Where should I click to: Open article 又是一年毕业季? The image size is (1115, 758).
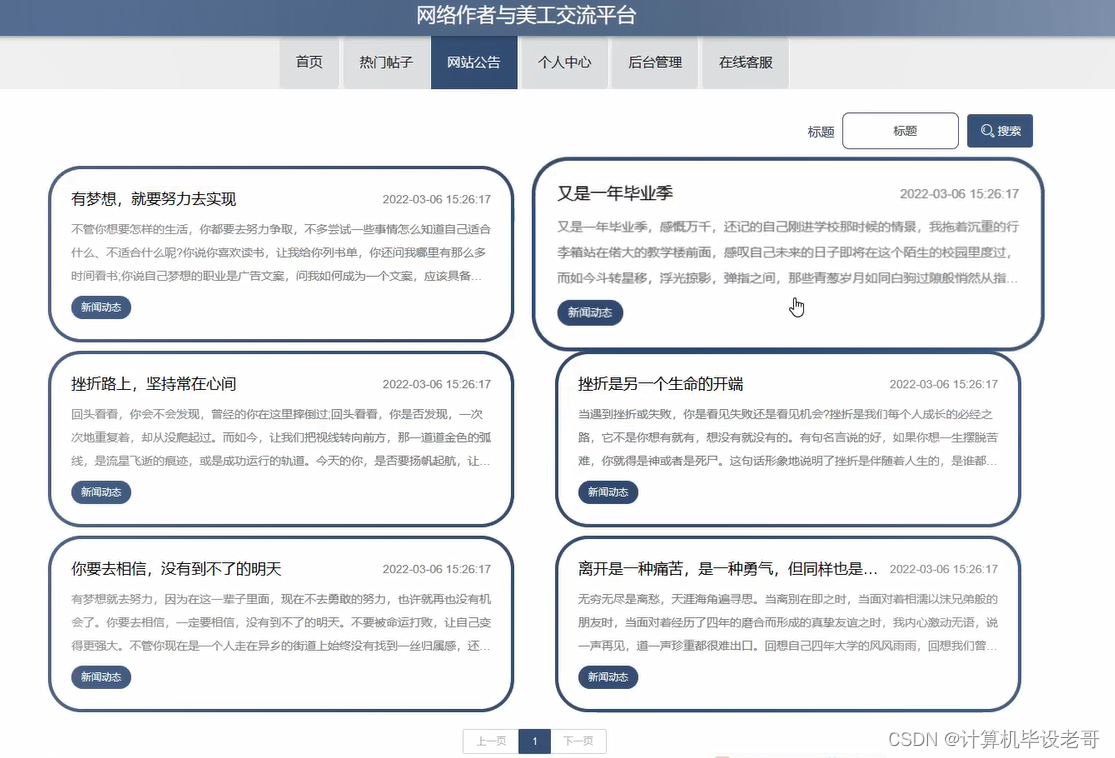615,193
